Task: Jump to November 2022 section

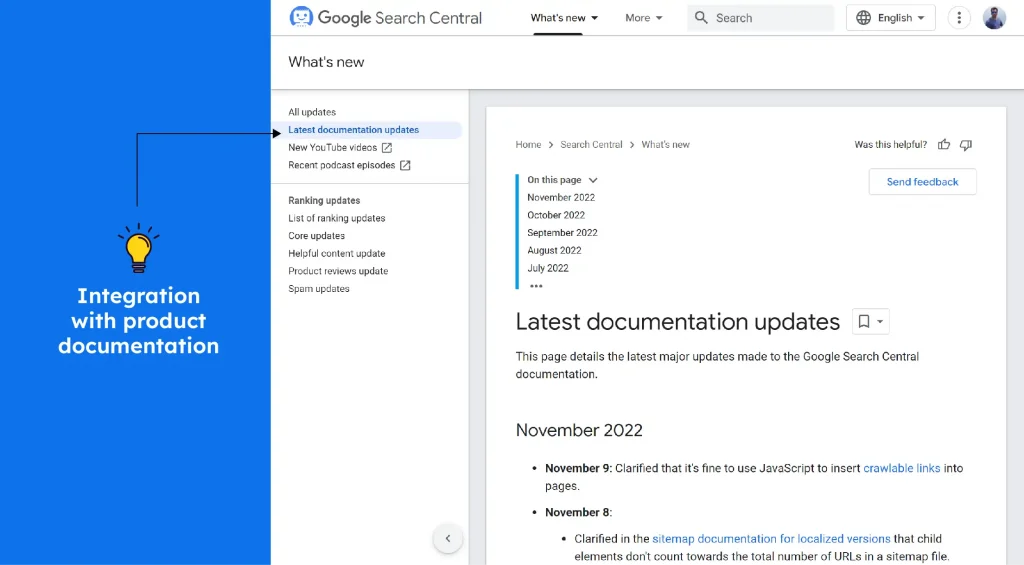Action: tap(560, 197)
